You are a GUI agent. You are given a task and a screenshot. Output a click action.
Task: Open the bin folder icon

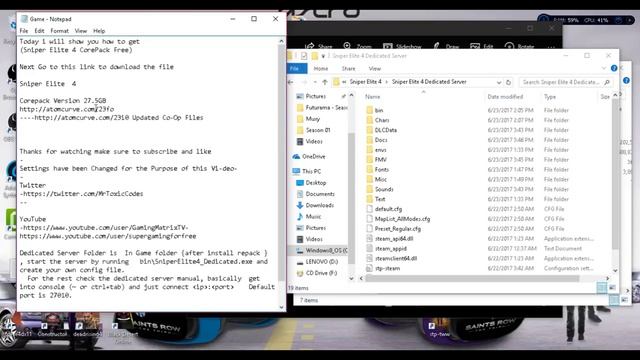(369, 110)
